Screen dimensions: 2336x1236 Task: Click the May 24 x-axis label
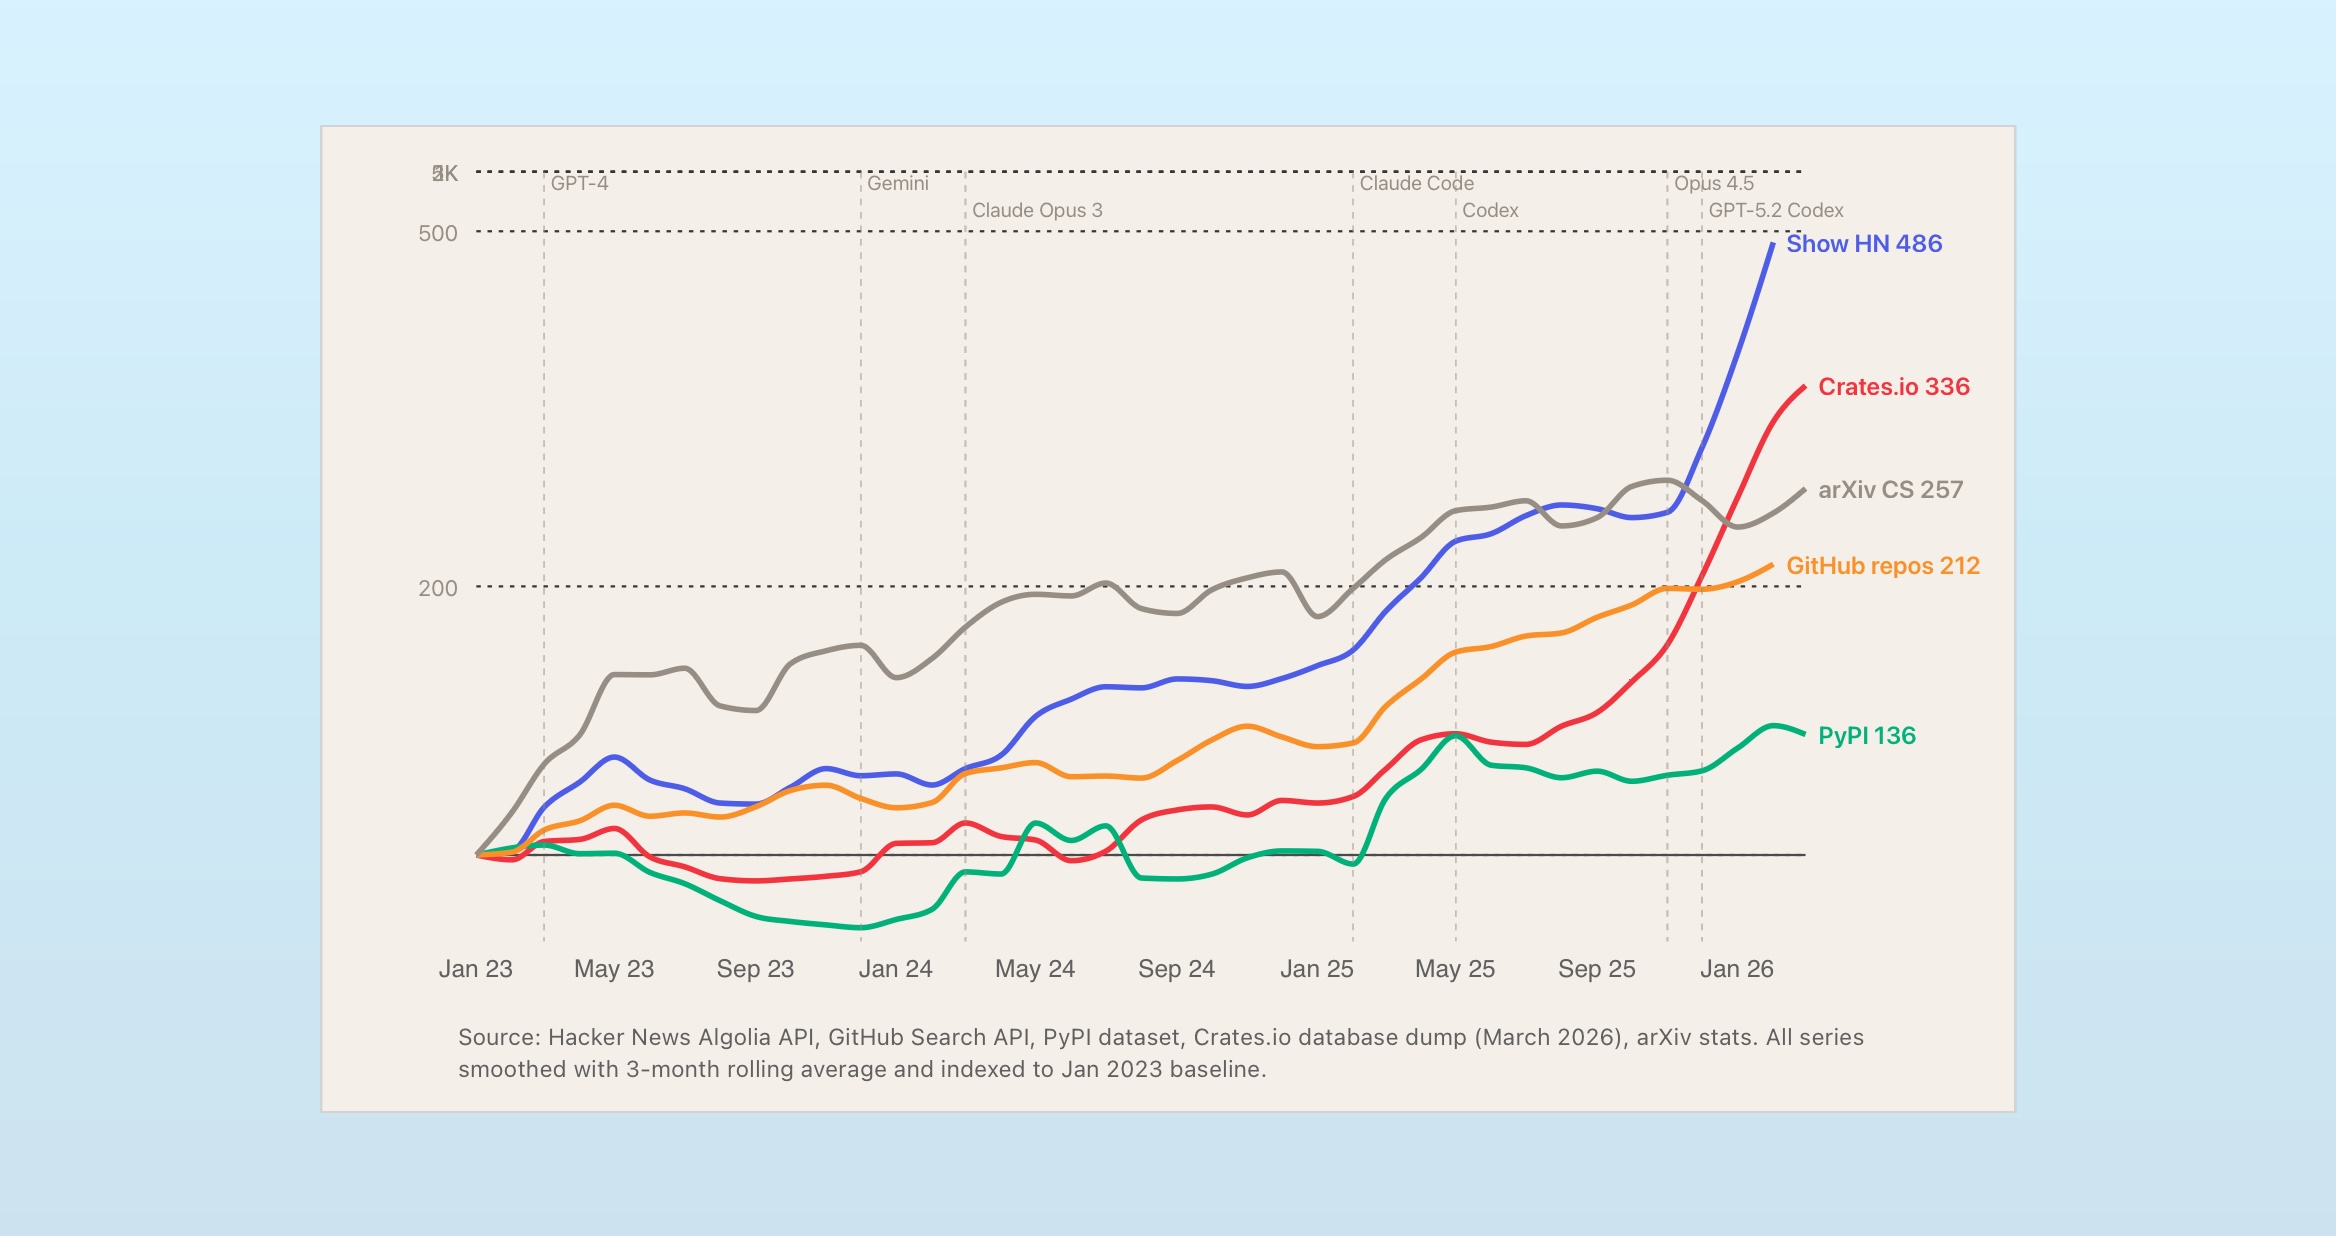[x=1034, y=969]
